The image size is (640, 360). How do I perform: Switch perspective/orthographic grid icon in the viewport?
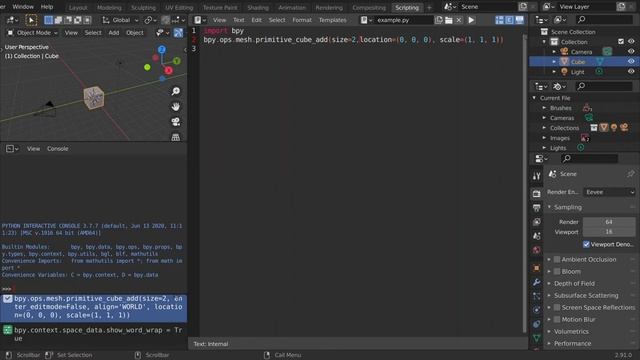click(176, 137)
